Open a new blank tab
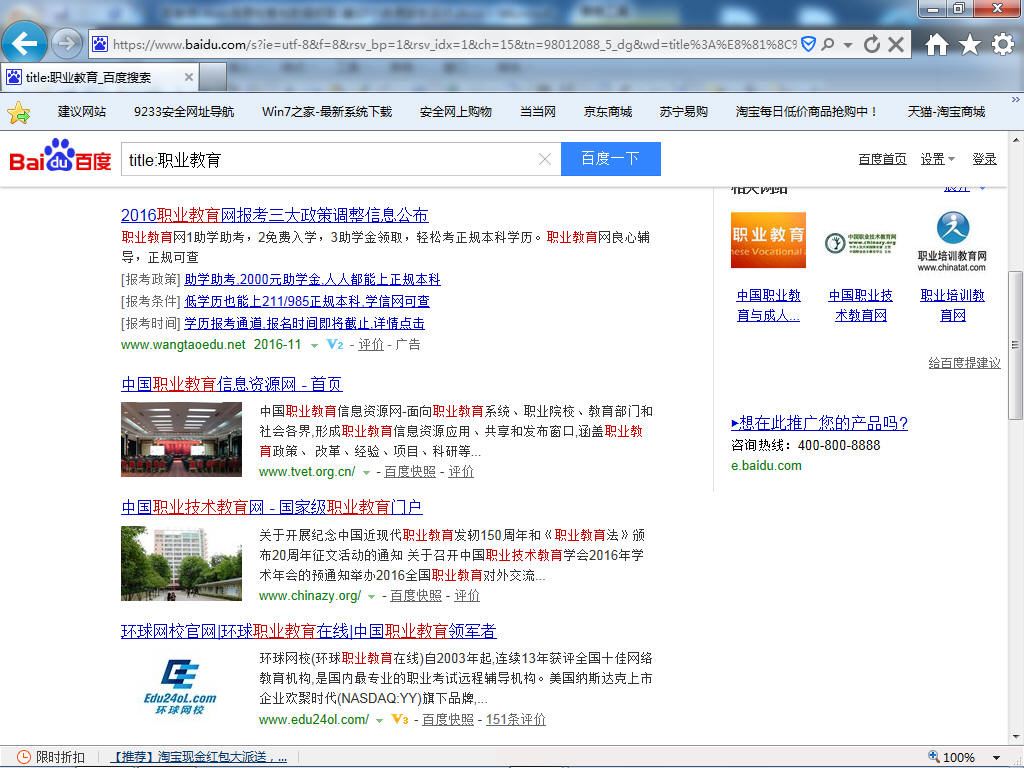Viewport: 1024px width, 768px height. [x=213, y=77]
